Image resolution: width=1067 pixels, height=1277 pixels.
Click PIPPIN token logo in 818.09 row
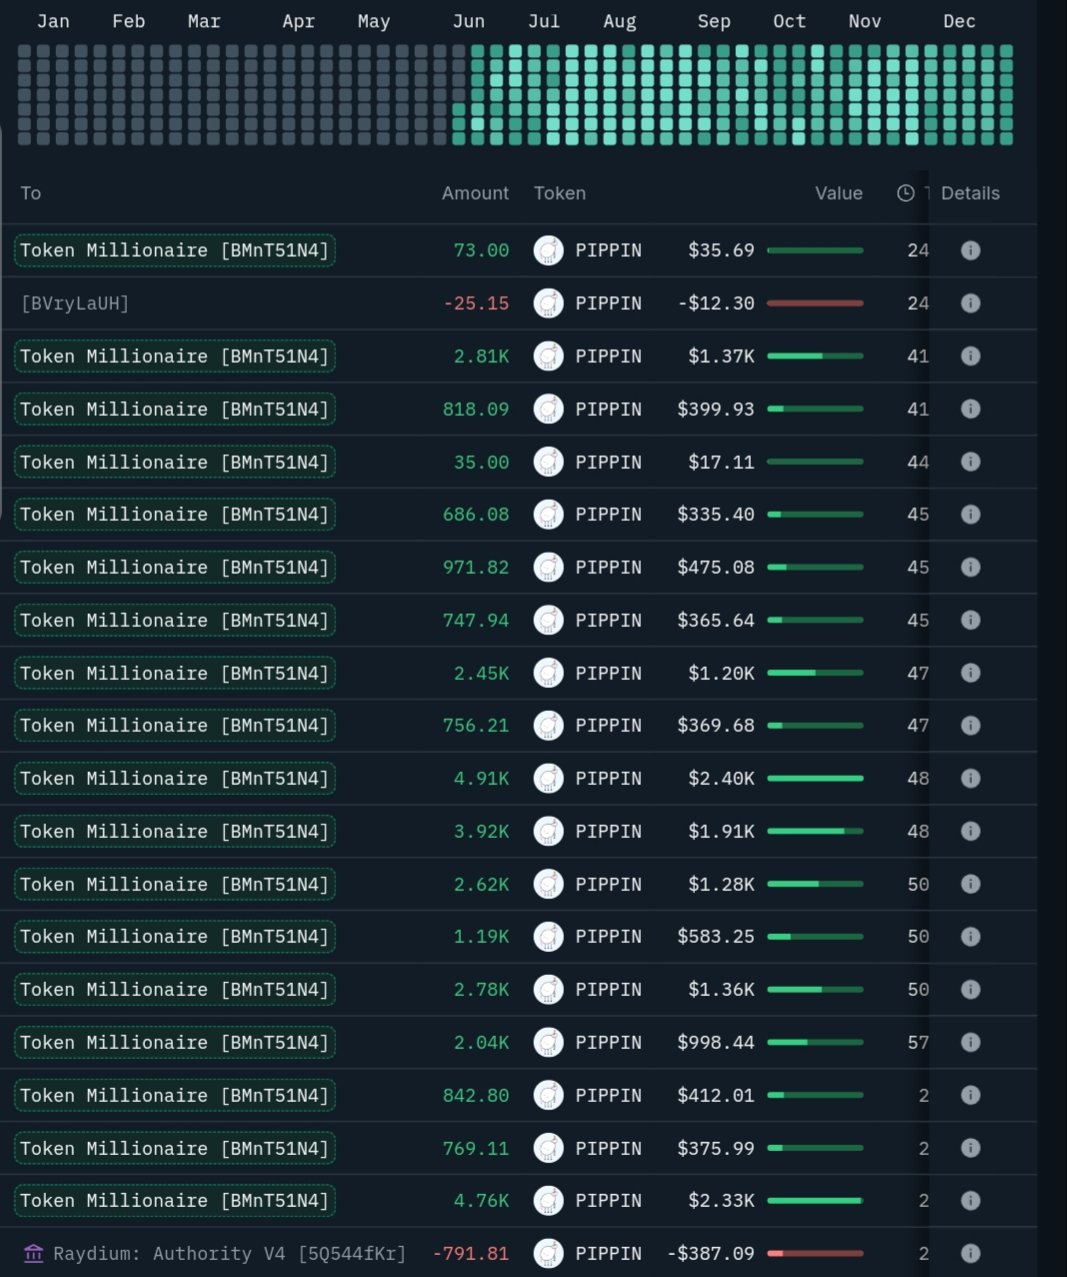pos(548,409)
